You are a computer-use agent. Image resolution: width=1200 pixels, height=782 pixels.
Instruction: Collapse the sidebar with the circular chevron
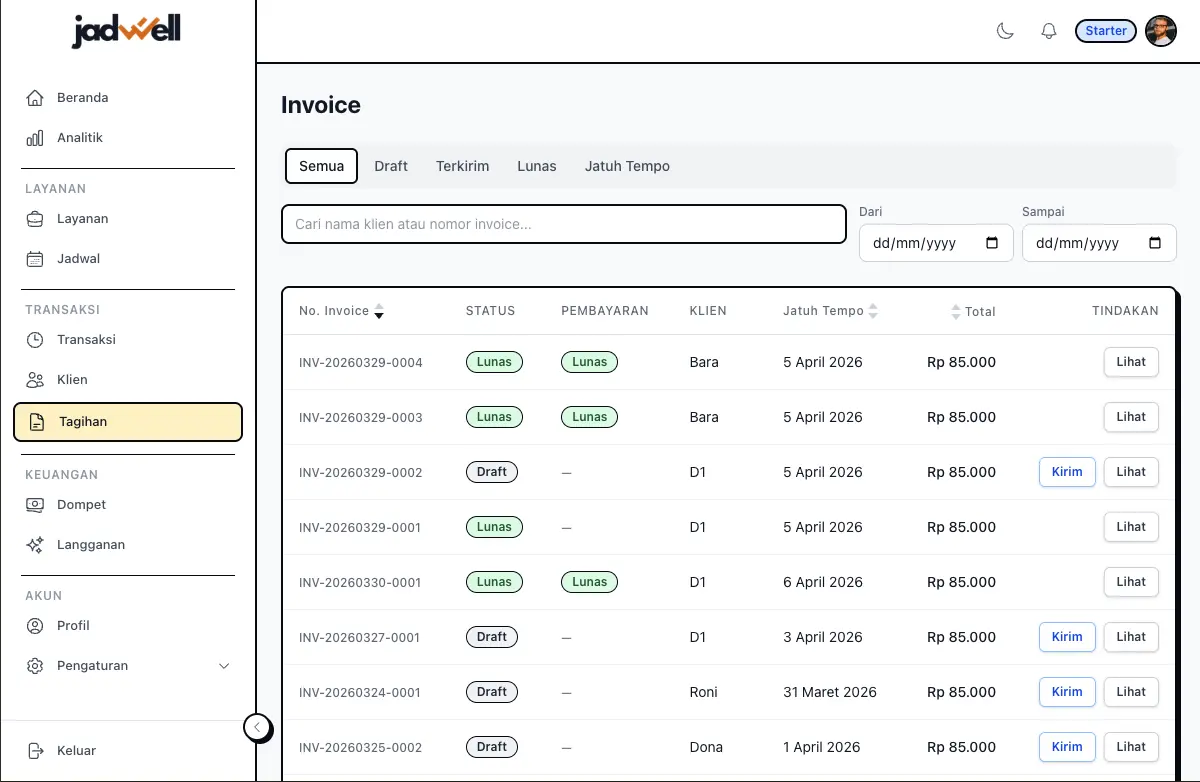point(257,727)
